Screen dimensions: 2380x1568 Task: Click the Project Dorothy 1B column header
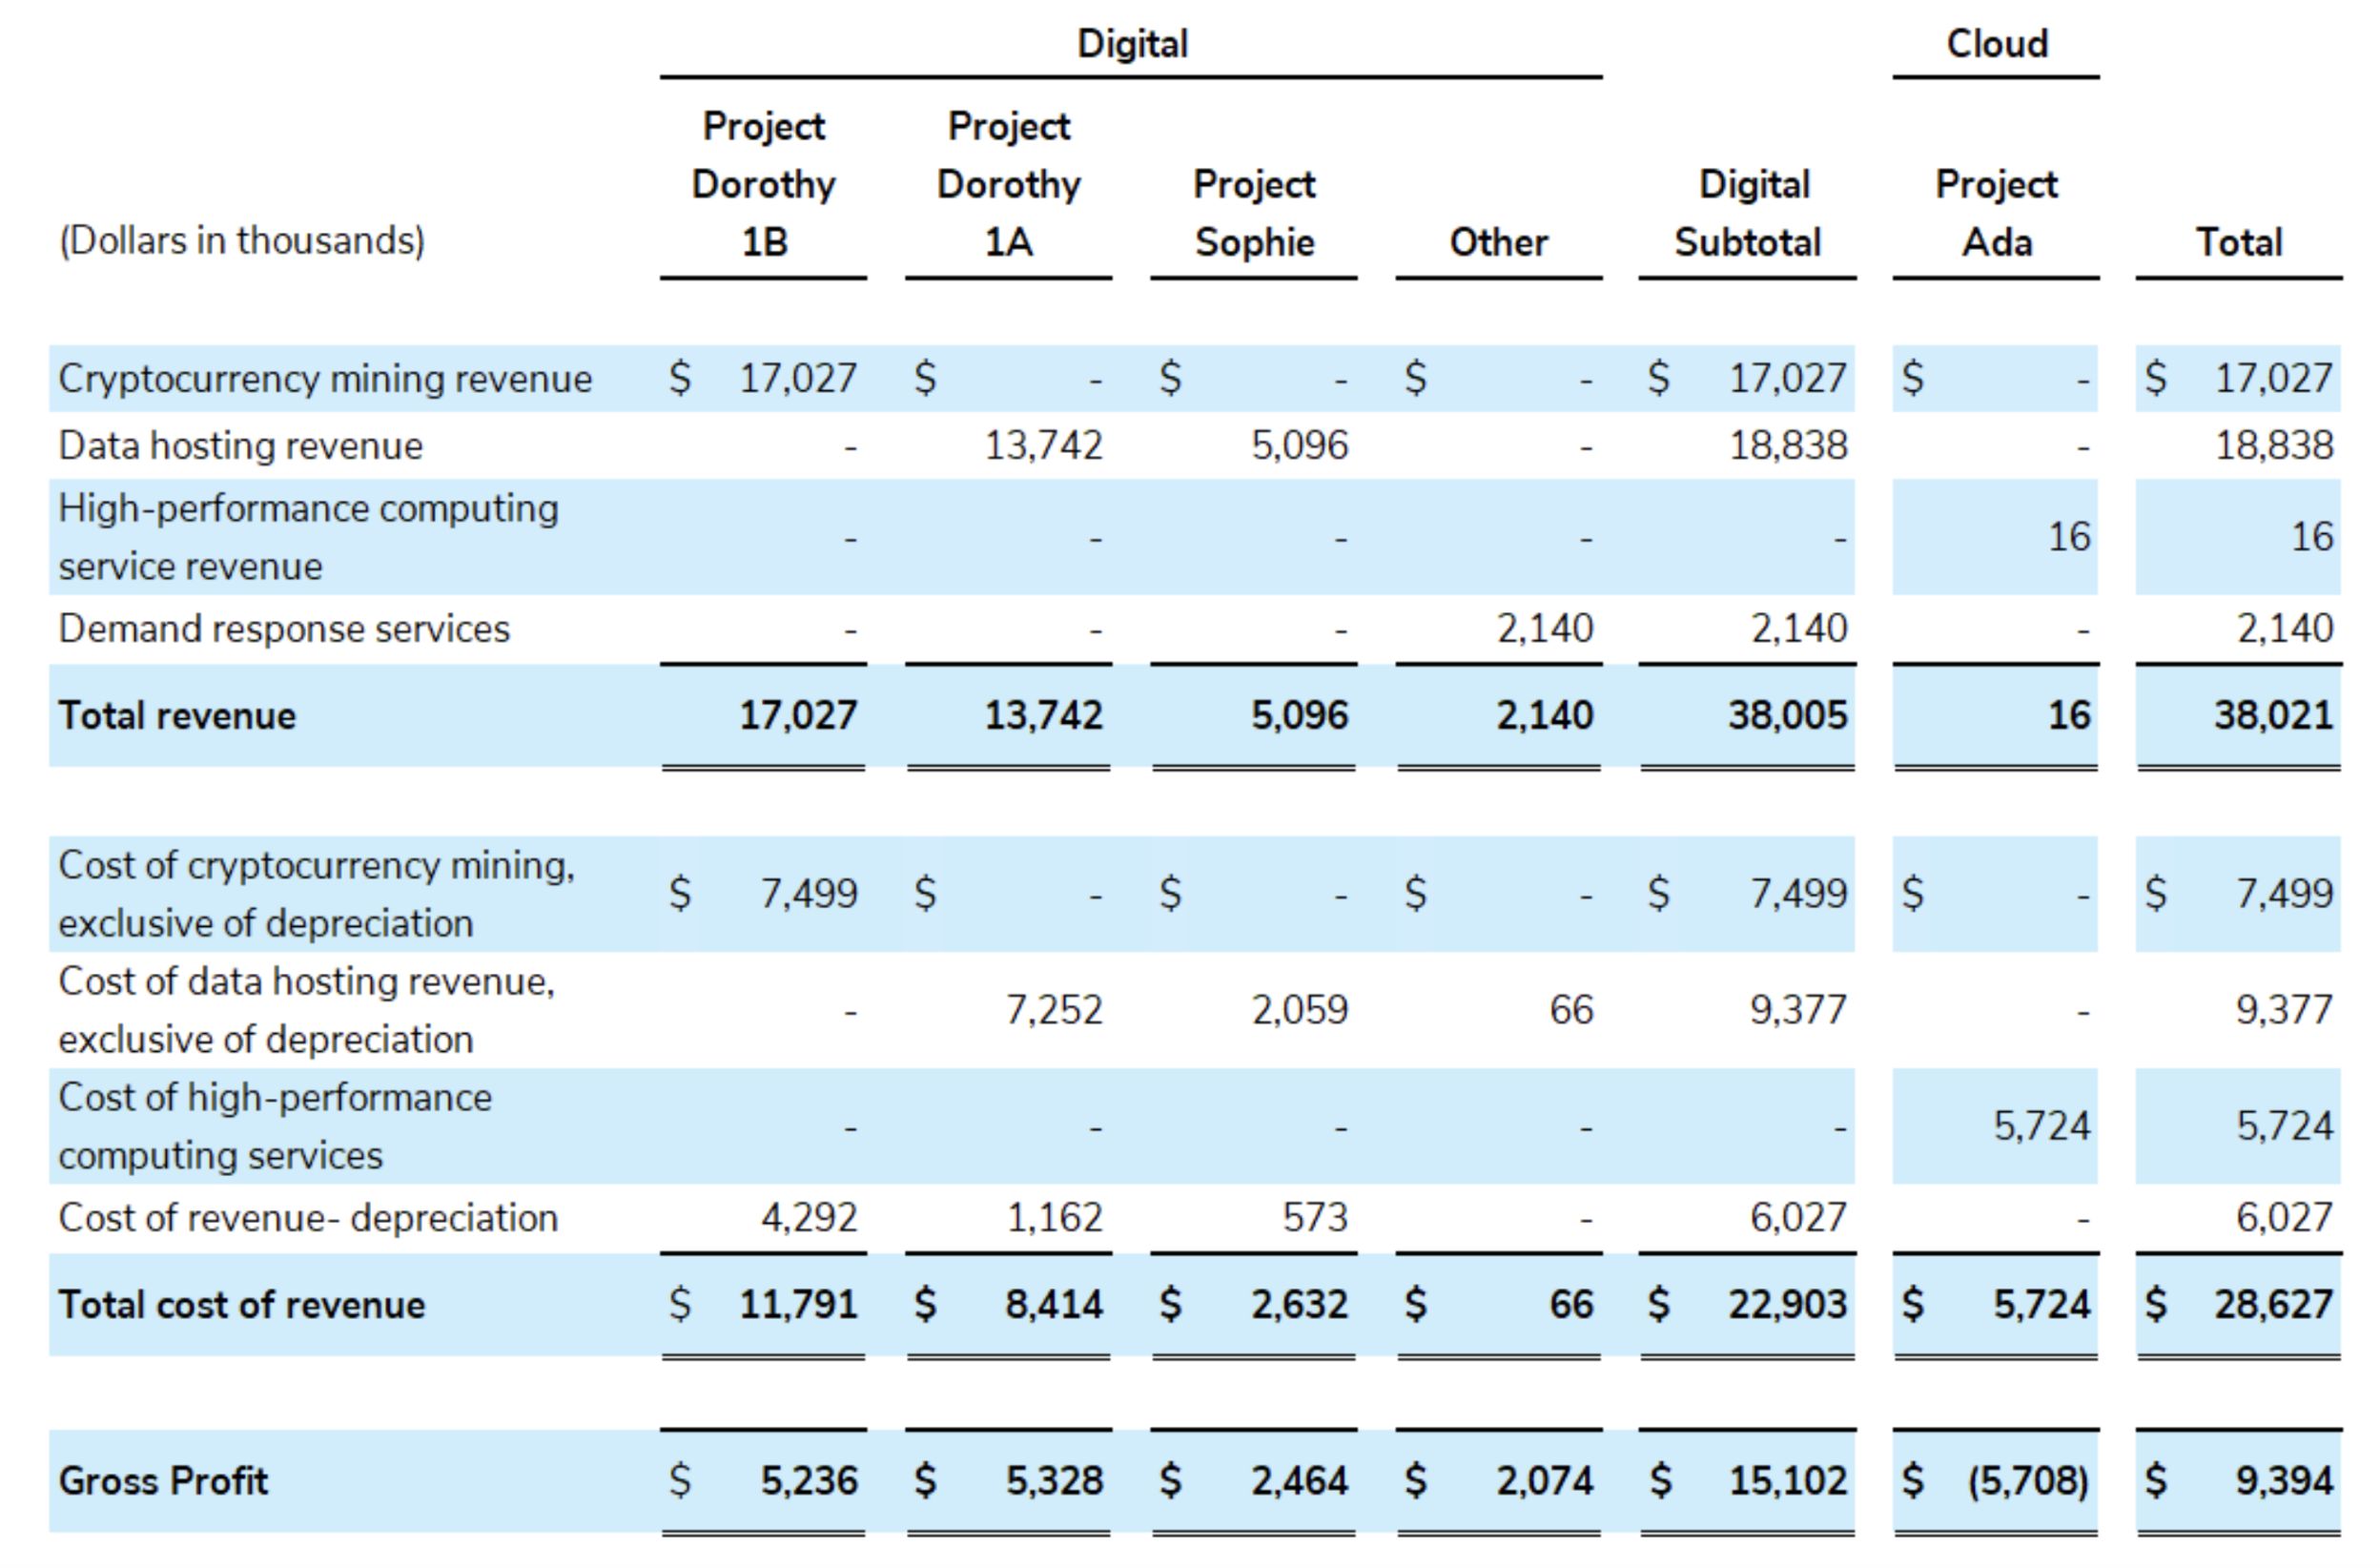point(763,184)
